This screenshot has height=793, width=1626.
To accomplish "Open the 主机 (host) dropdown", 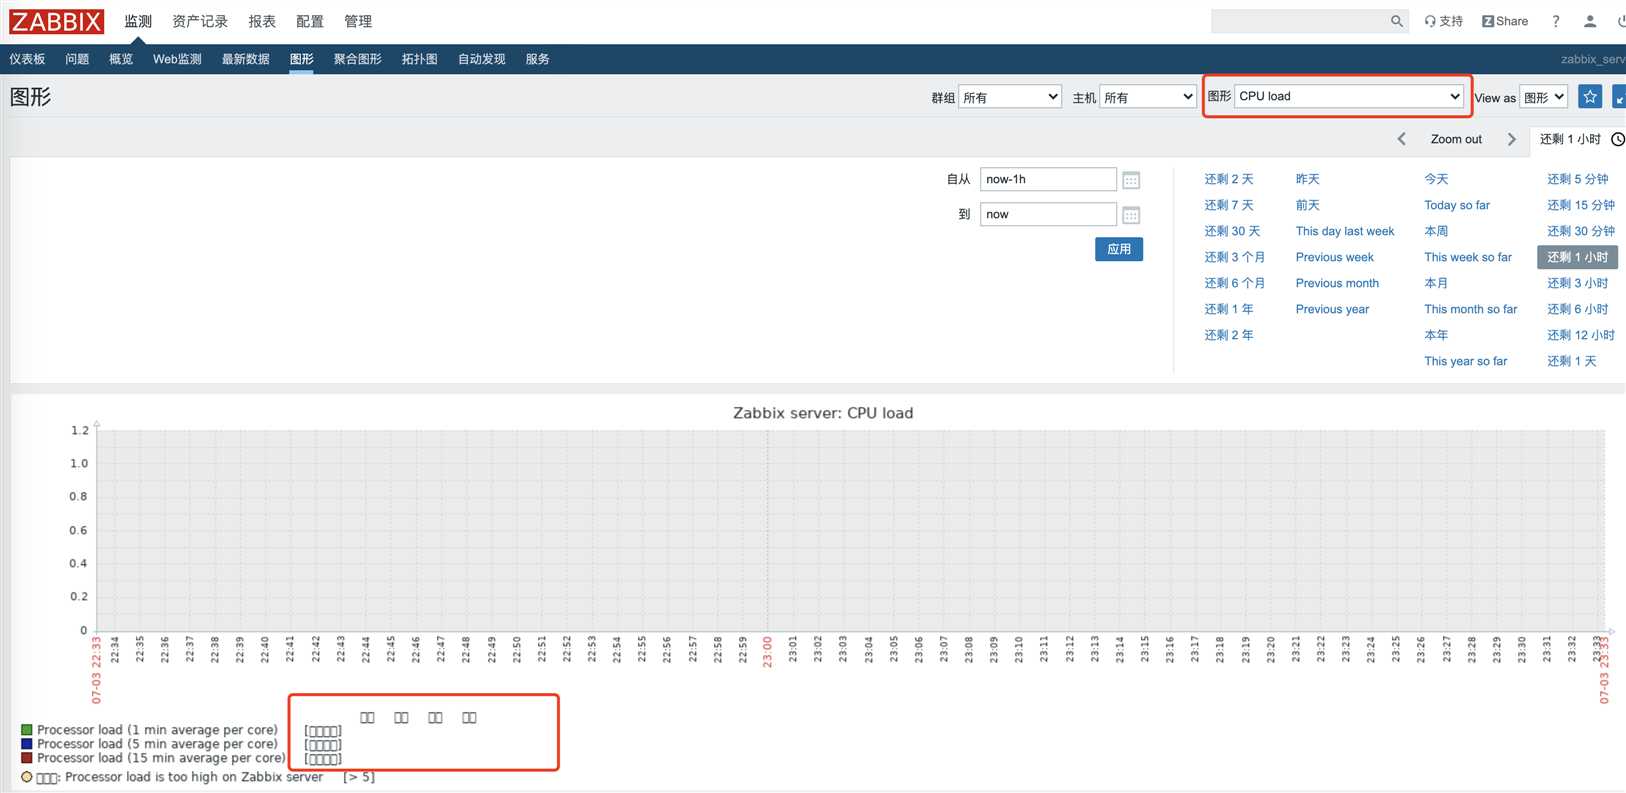I will [x=1148, y=97].
